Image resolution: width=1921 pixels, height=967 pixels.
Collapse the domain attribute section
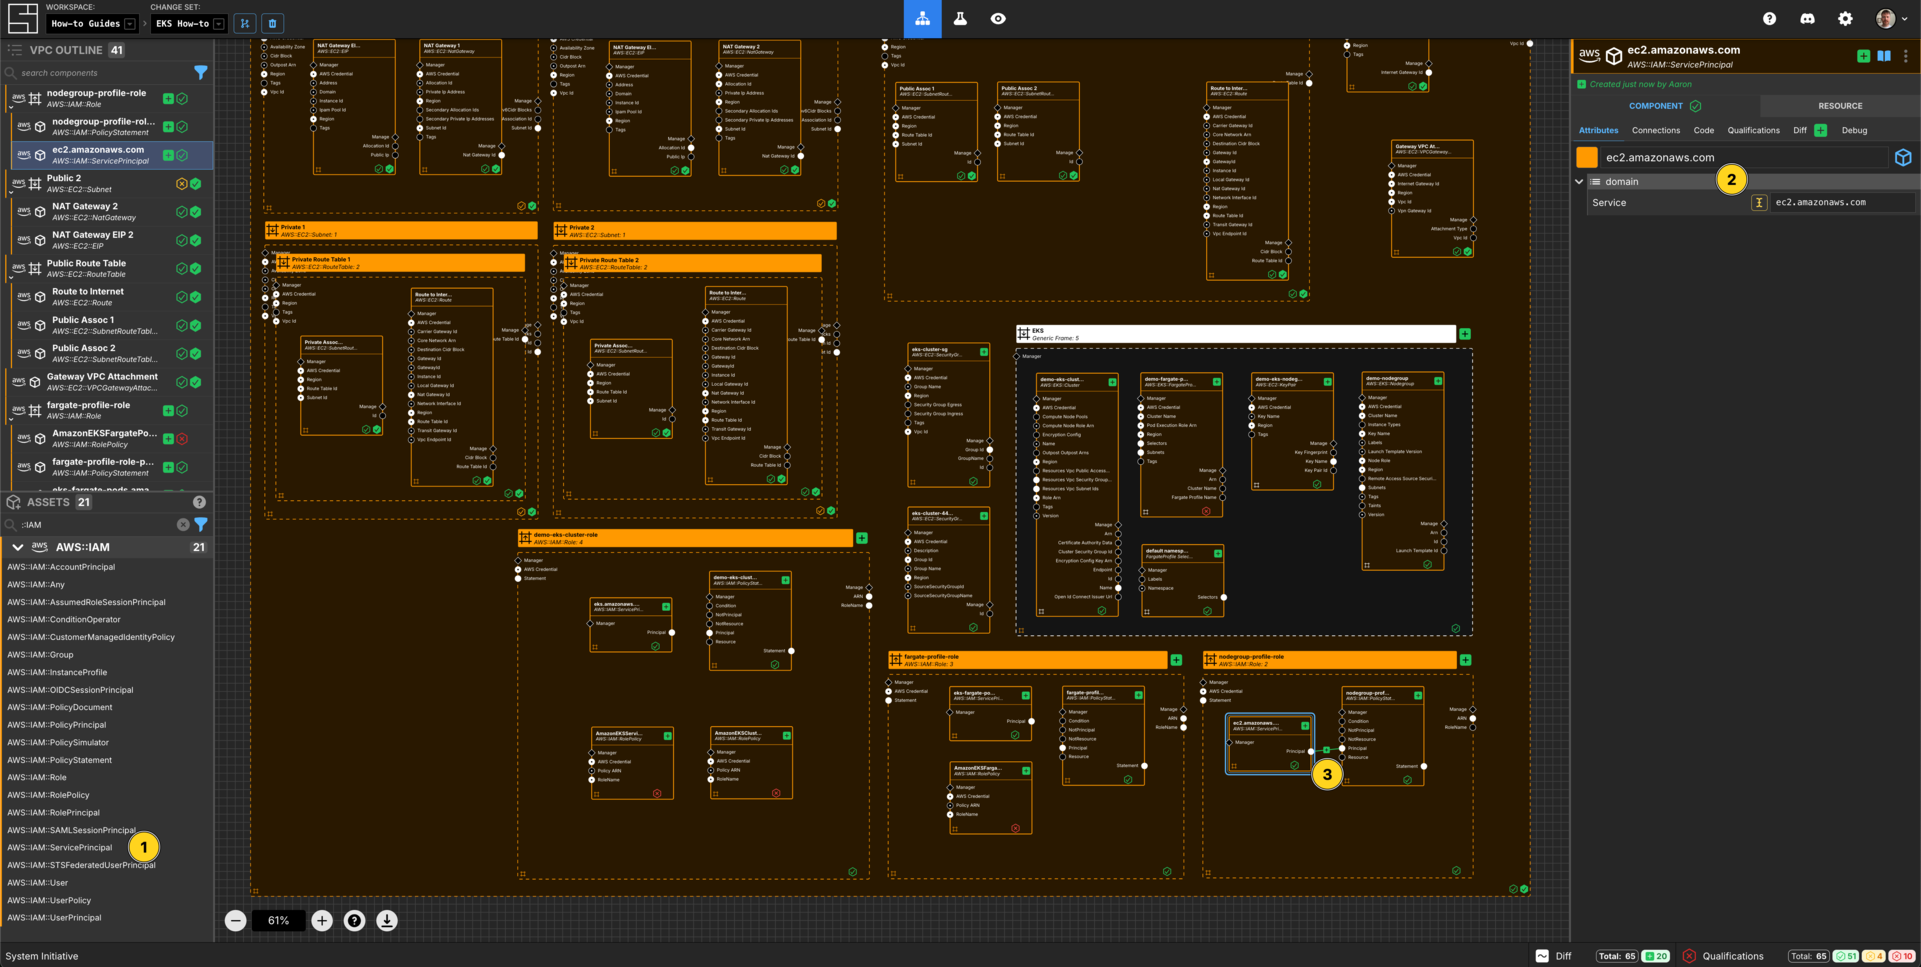[x=1580, y=182]
